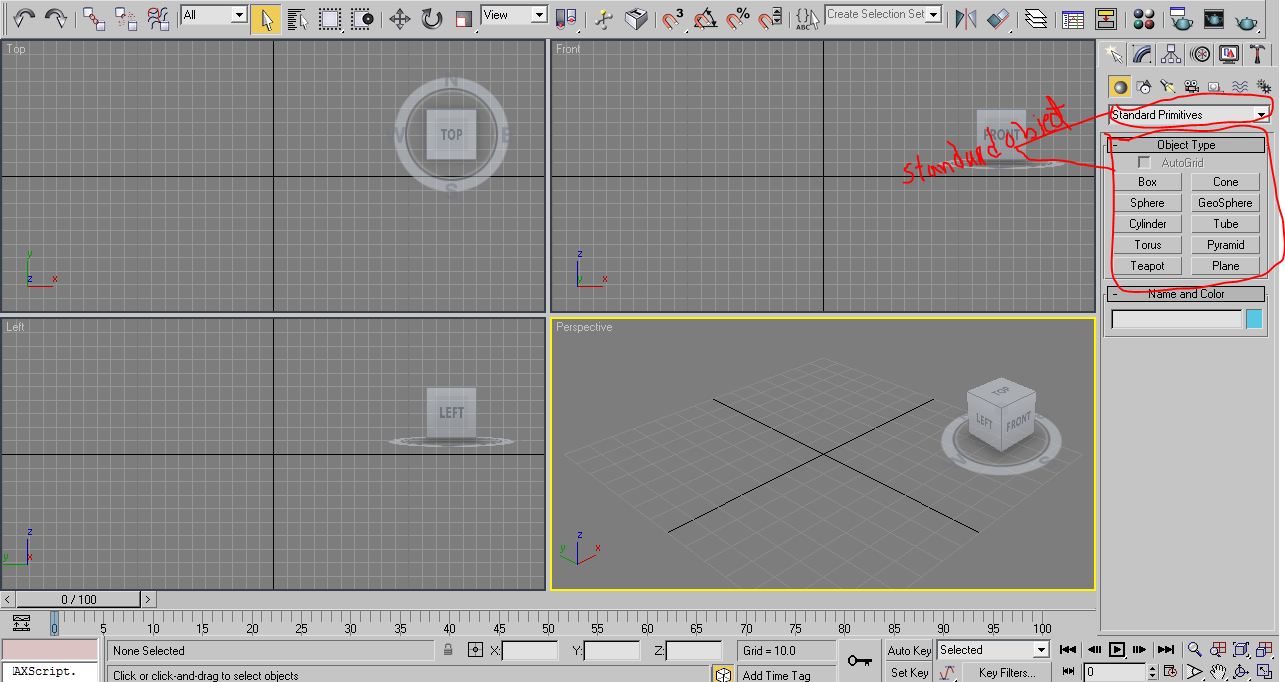
Task: Click the Key Filters button
Action: (x=1006, y=672)
